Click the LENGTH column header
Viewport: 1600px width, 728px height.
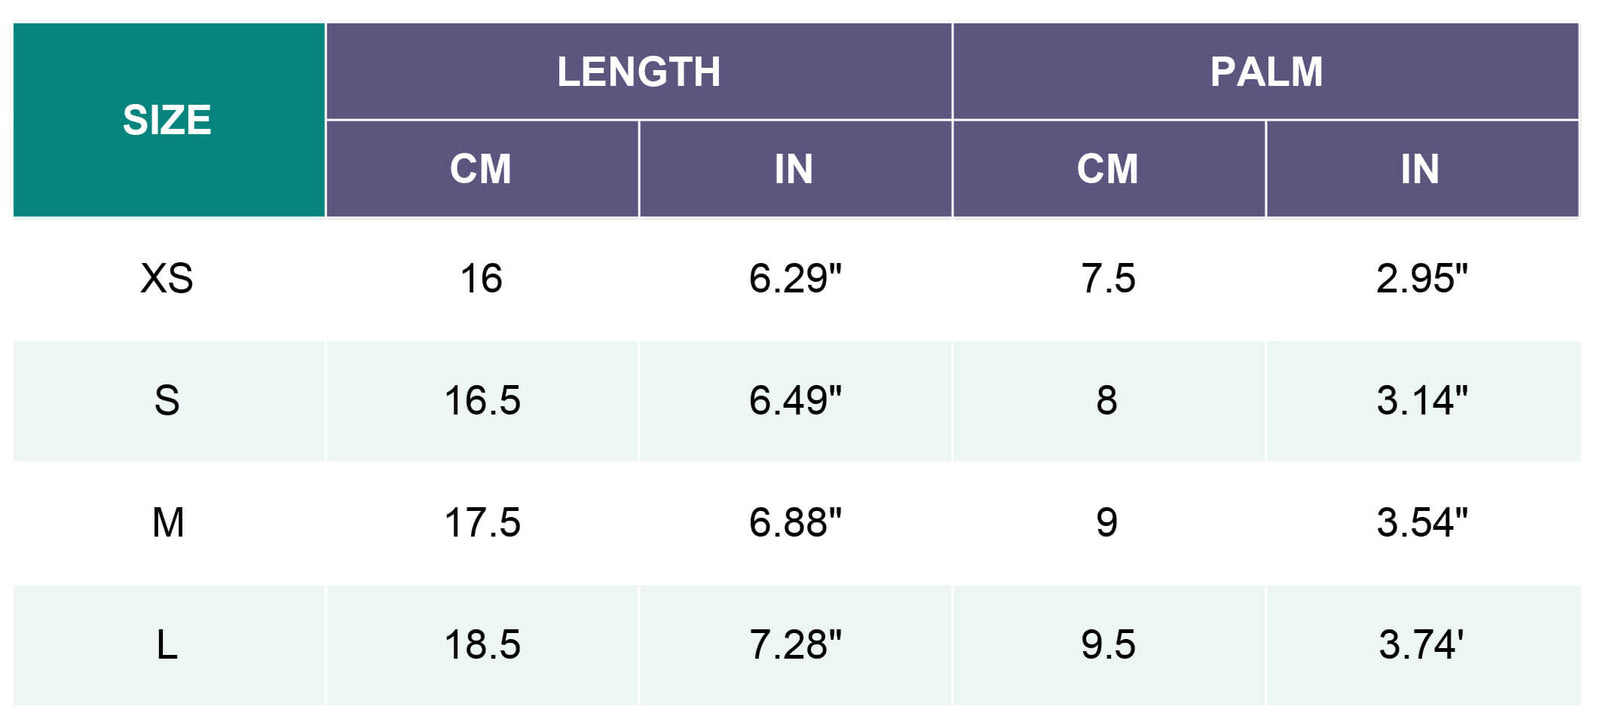tap(638, 72)
